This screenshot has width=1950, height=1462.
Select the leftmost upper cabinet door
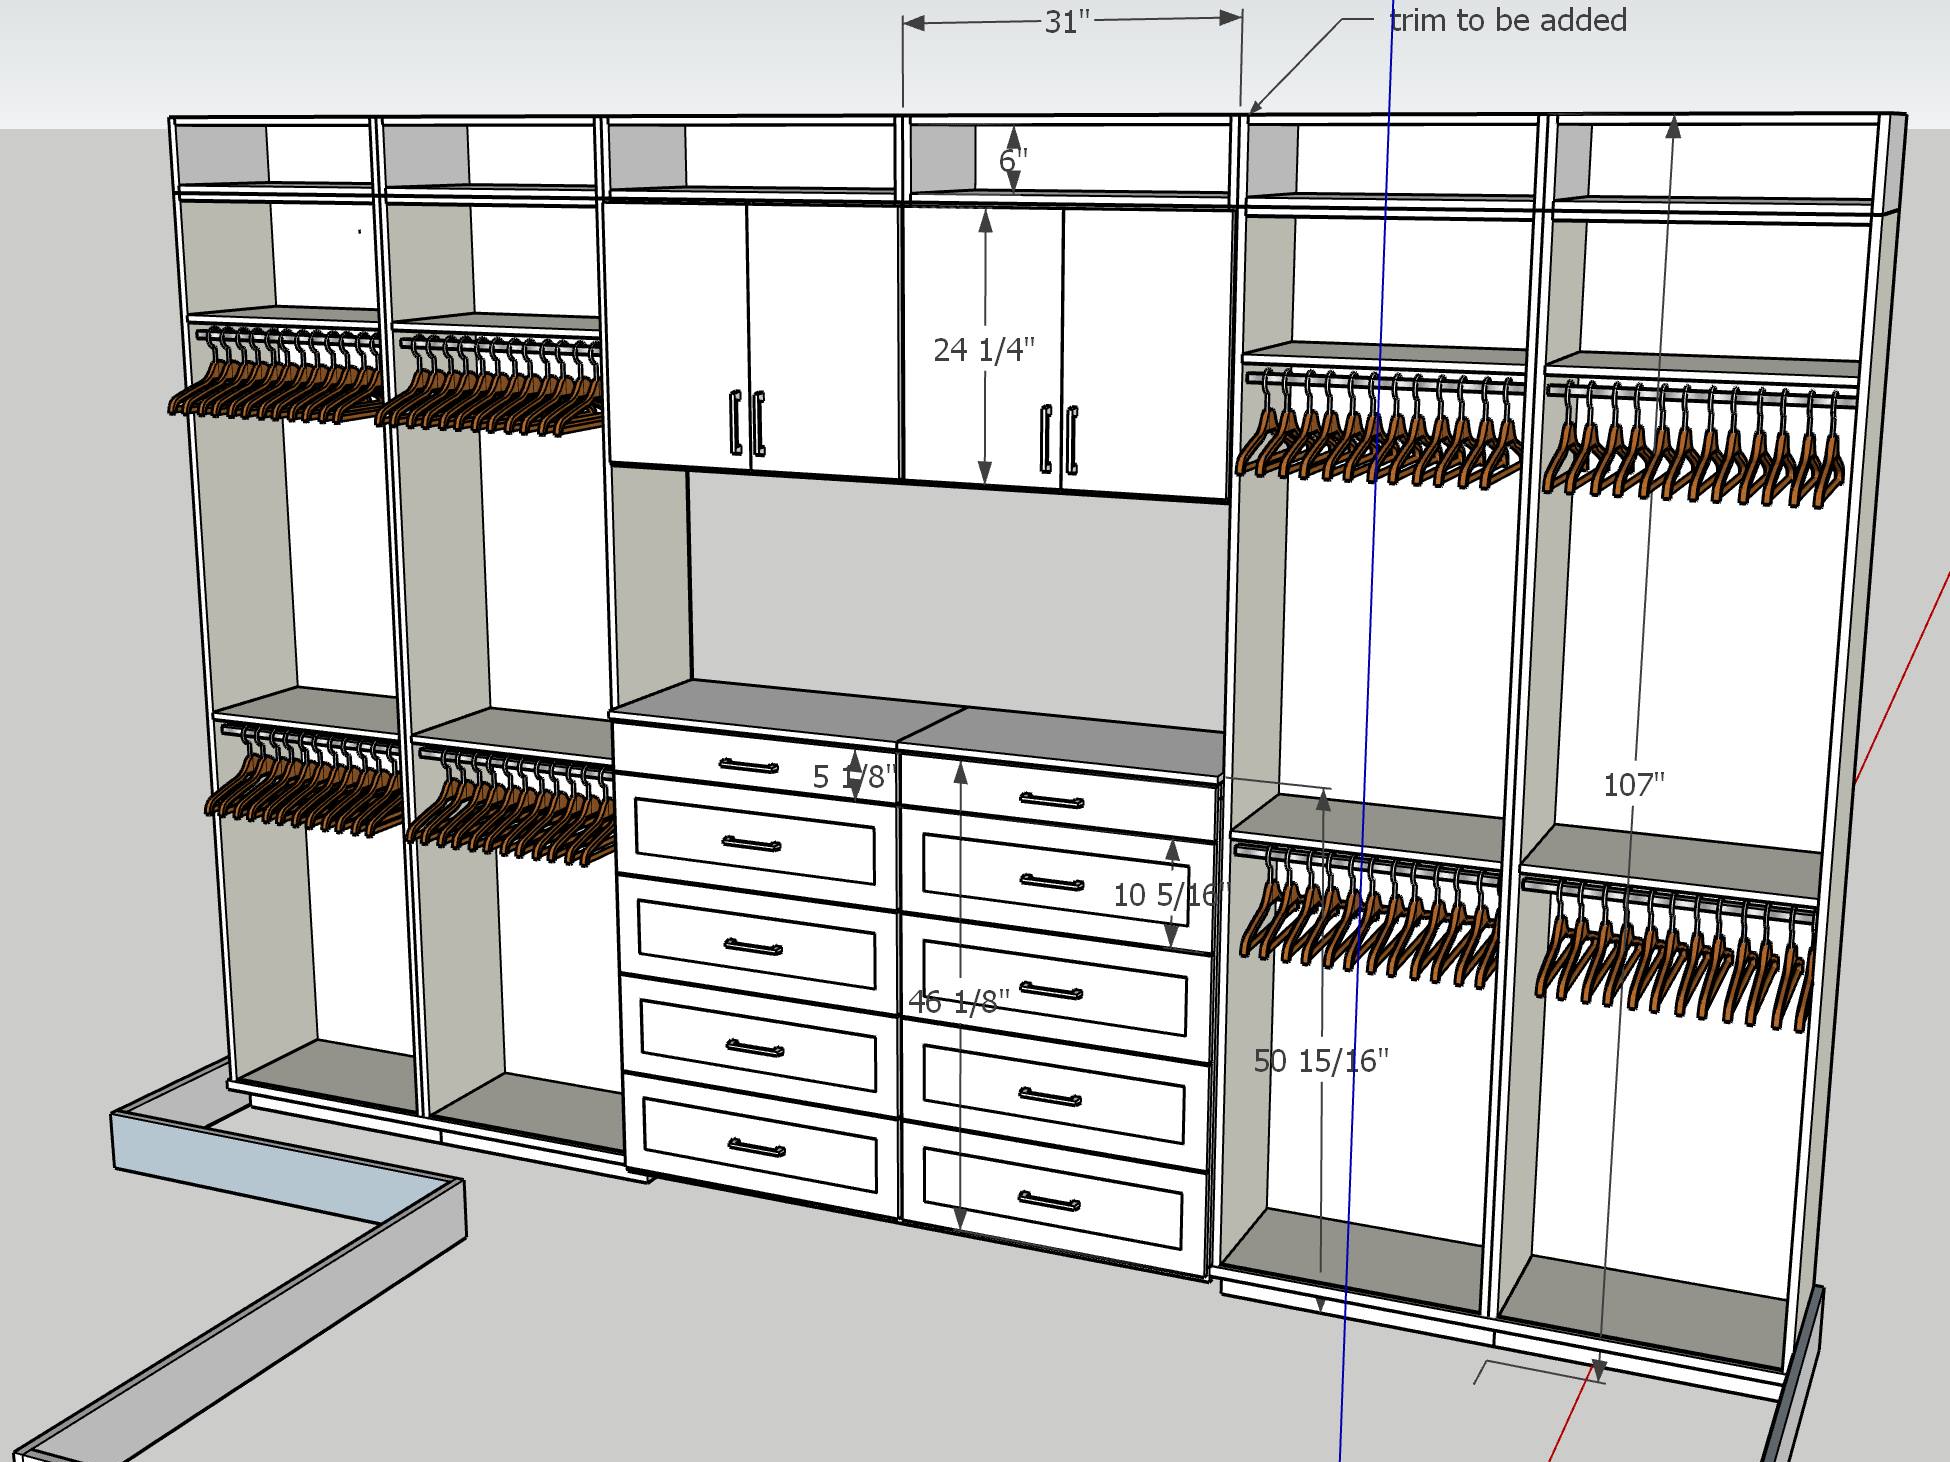[x=676, y=330]
